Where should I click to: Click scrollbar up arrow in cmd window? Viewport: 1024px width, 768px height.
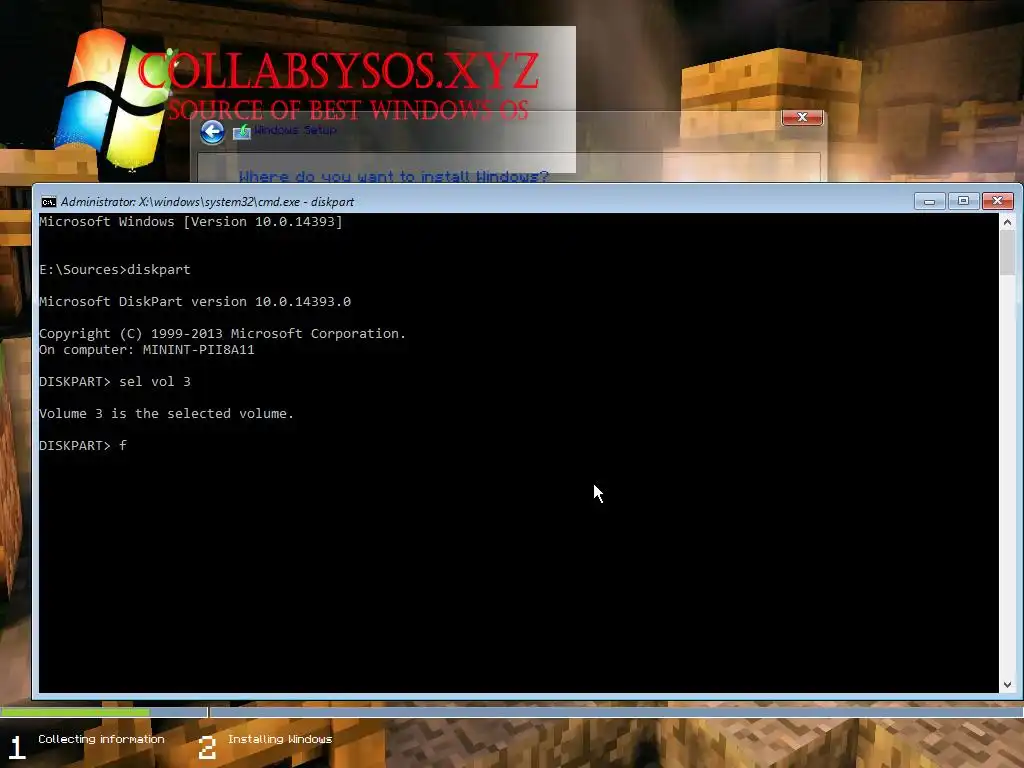(x=1007, y=222)
